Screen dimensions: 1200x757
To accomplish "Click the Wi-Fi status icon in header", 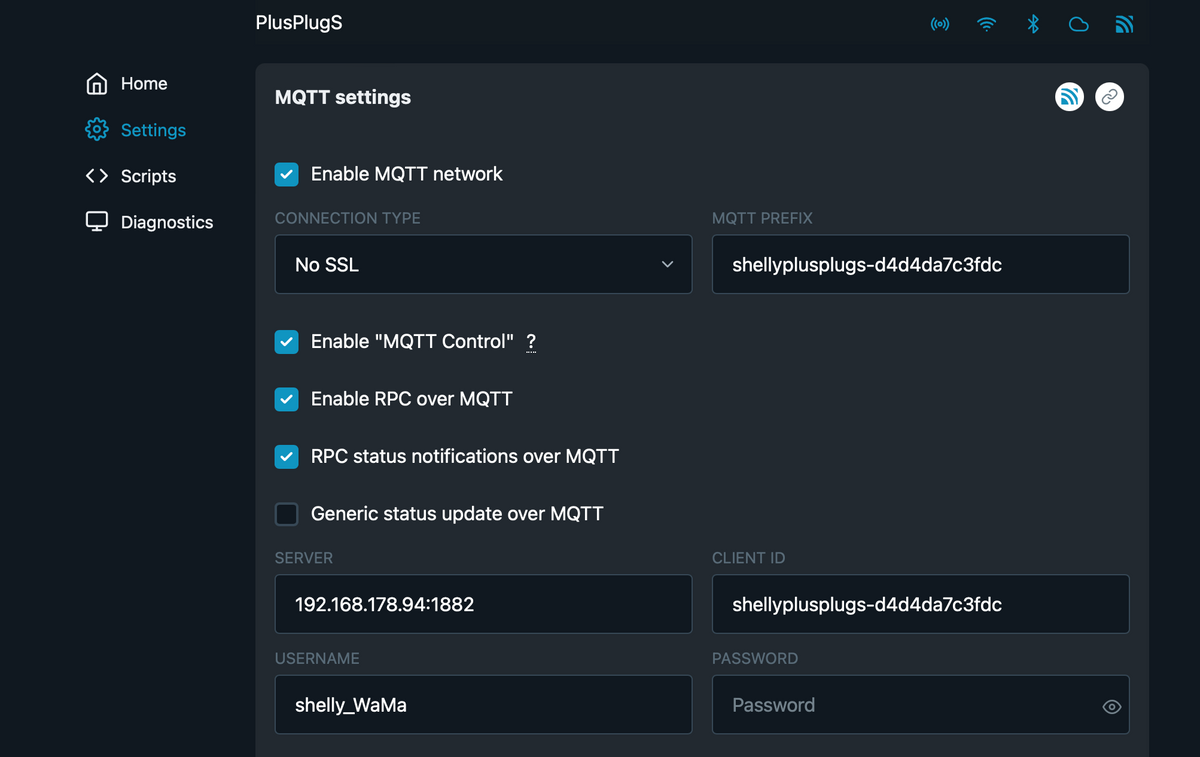I will pos(987,24).
